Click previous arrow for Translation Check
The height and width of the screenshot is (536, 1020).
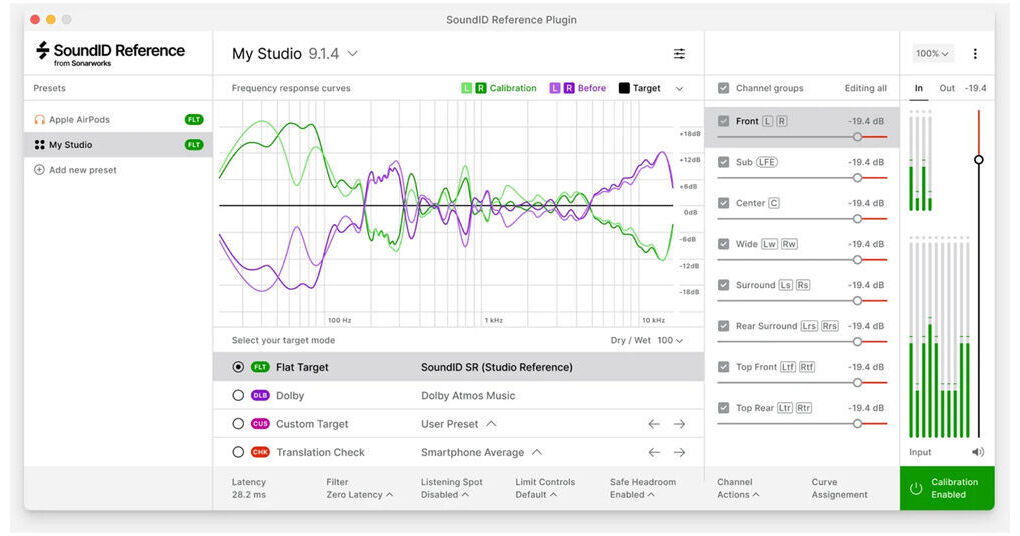pos(654,453)
